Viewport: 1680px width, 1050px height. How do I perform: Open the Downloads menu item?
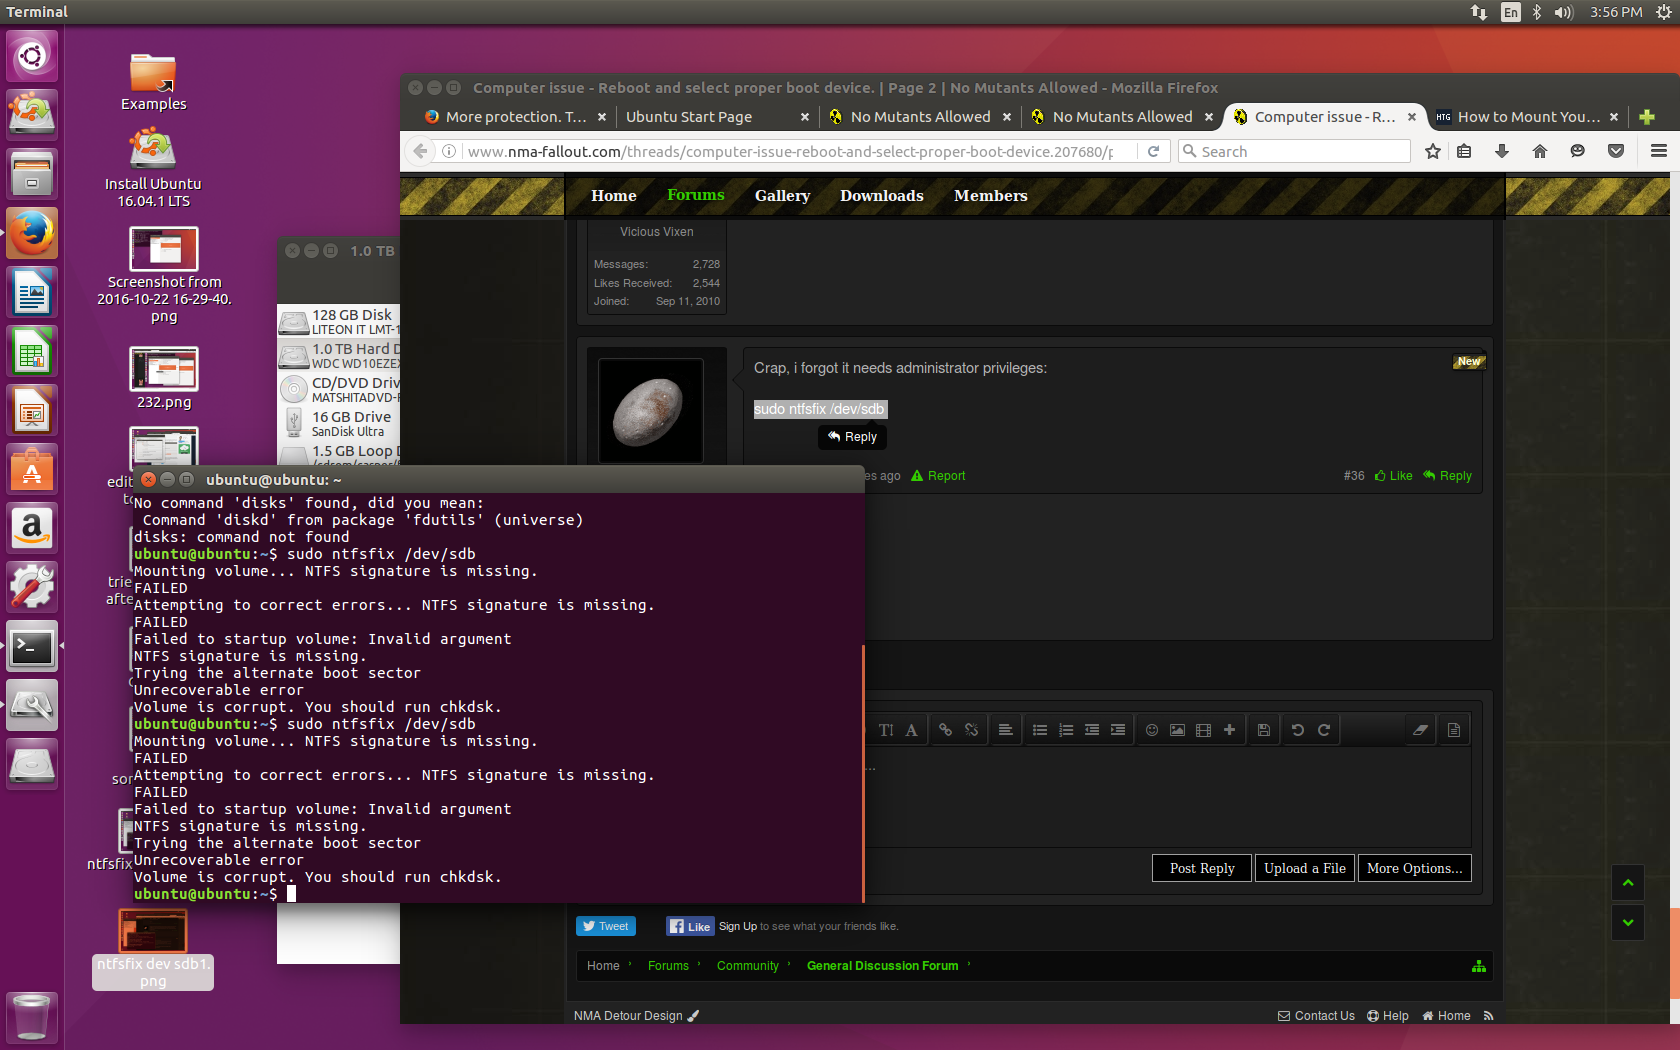click(x=882, y=196)
